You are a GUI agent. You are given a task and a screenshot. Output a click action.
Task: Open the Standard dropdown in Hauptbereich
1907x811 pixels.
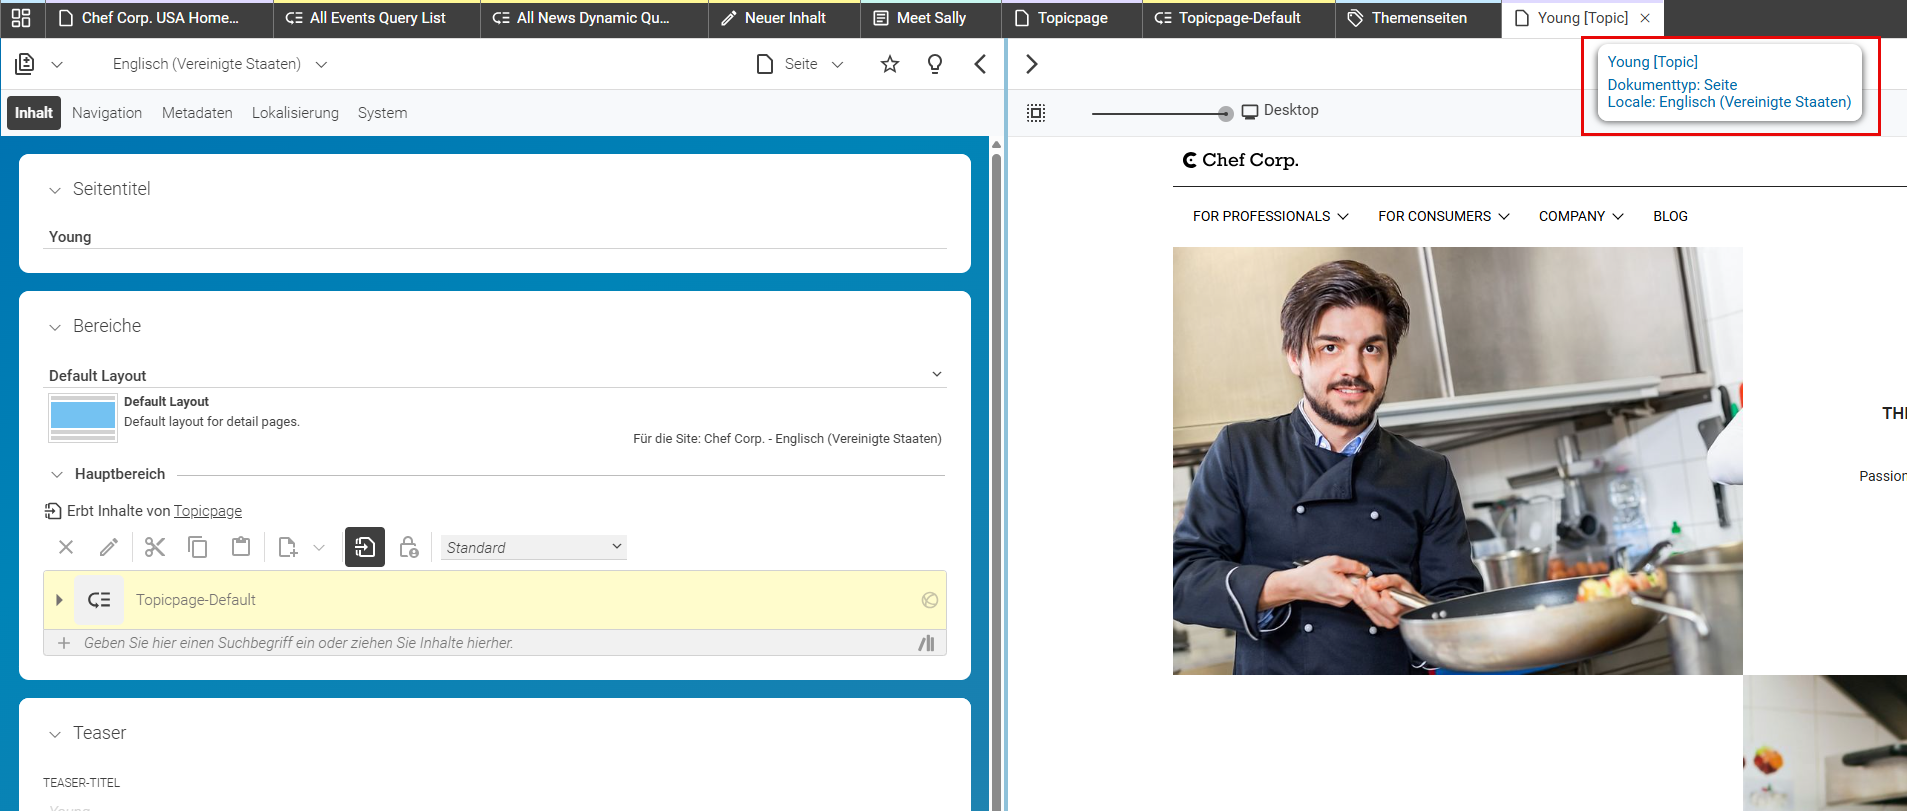[x=534, y=547]
